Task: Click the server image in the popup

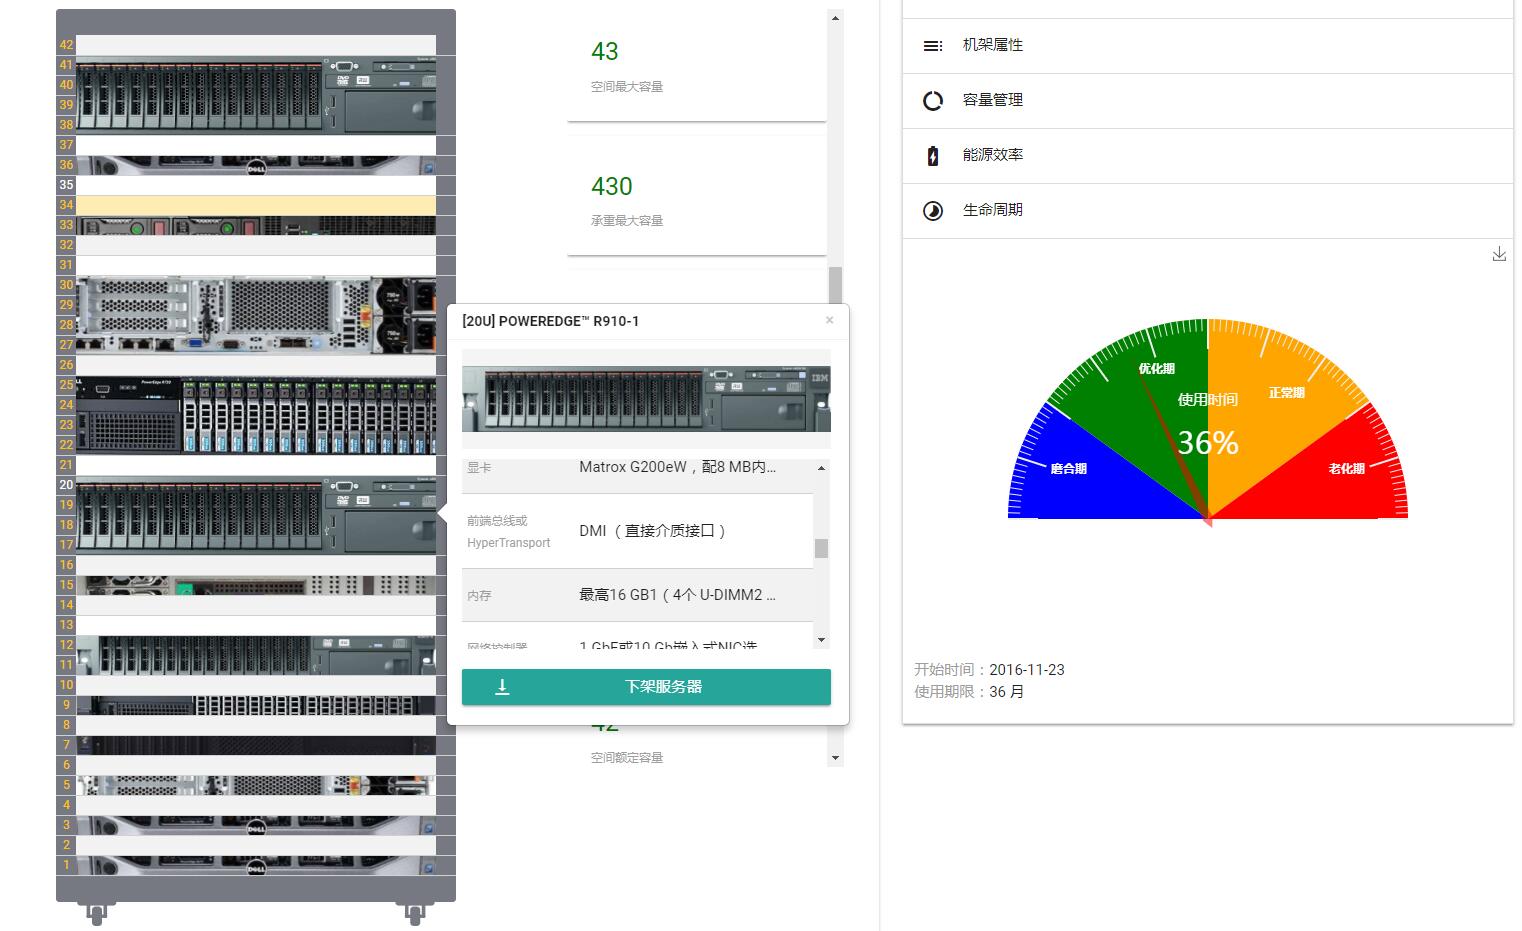Action: click(646, 398)
